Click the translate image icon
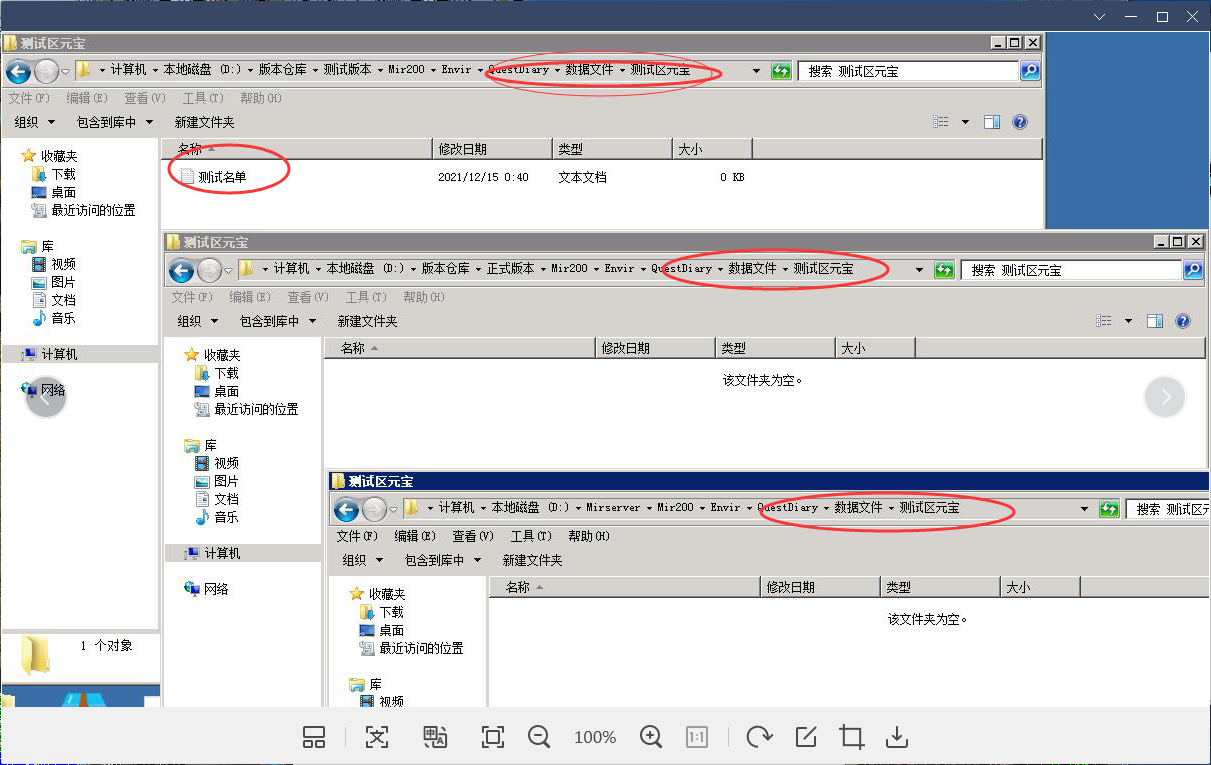Viewport: 1211px width, 765px height. (x=435, y=738)
